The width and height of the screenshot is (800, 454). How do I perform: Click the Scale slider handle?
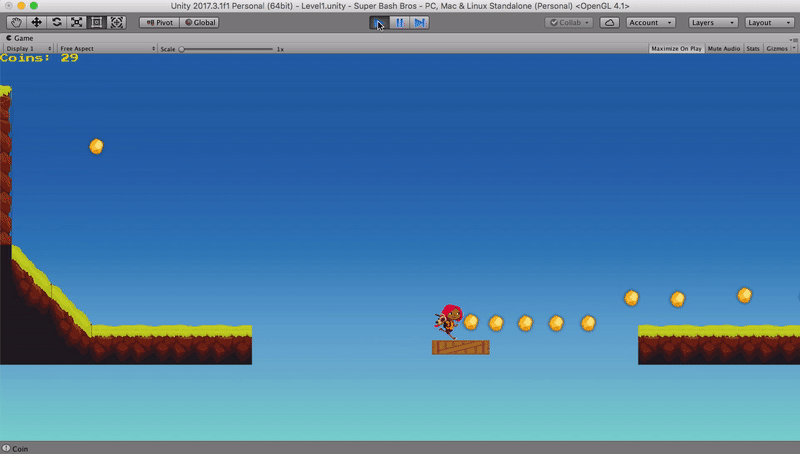point(182,48)
